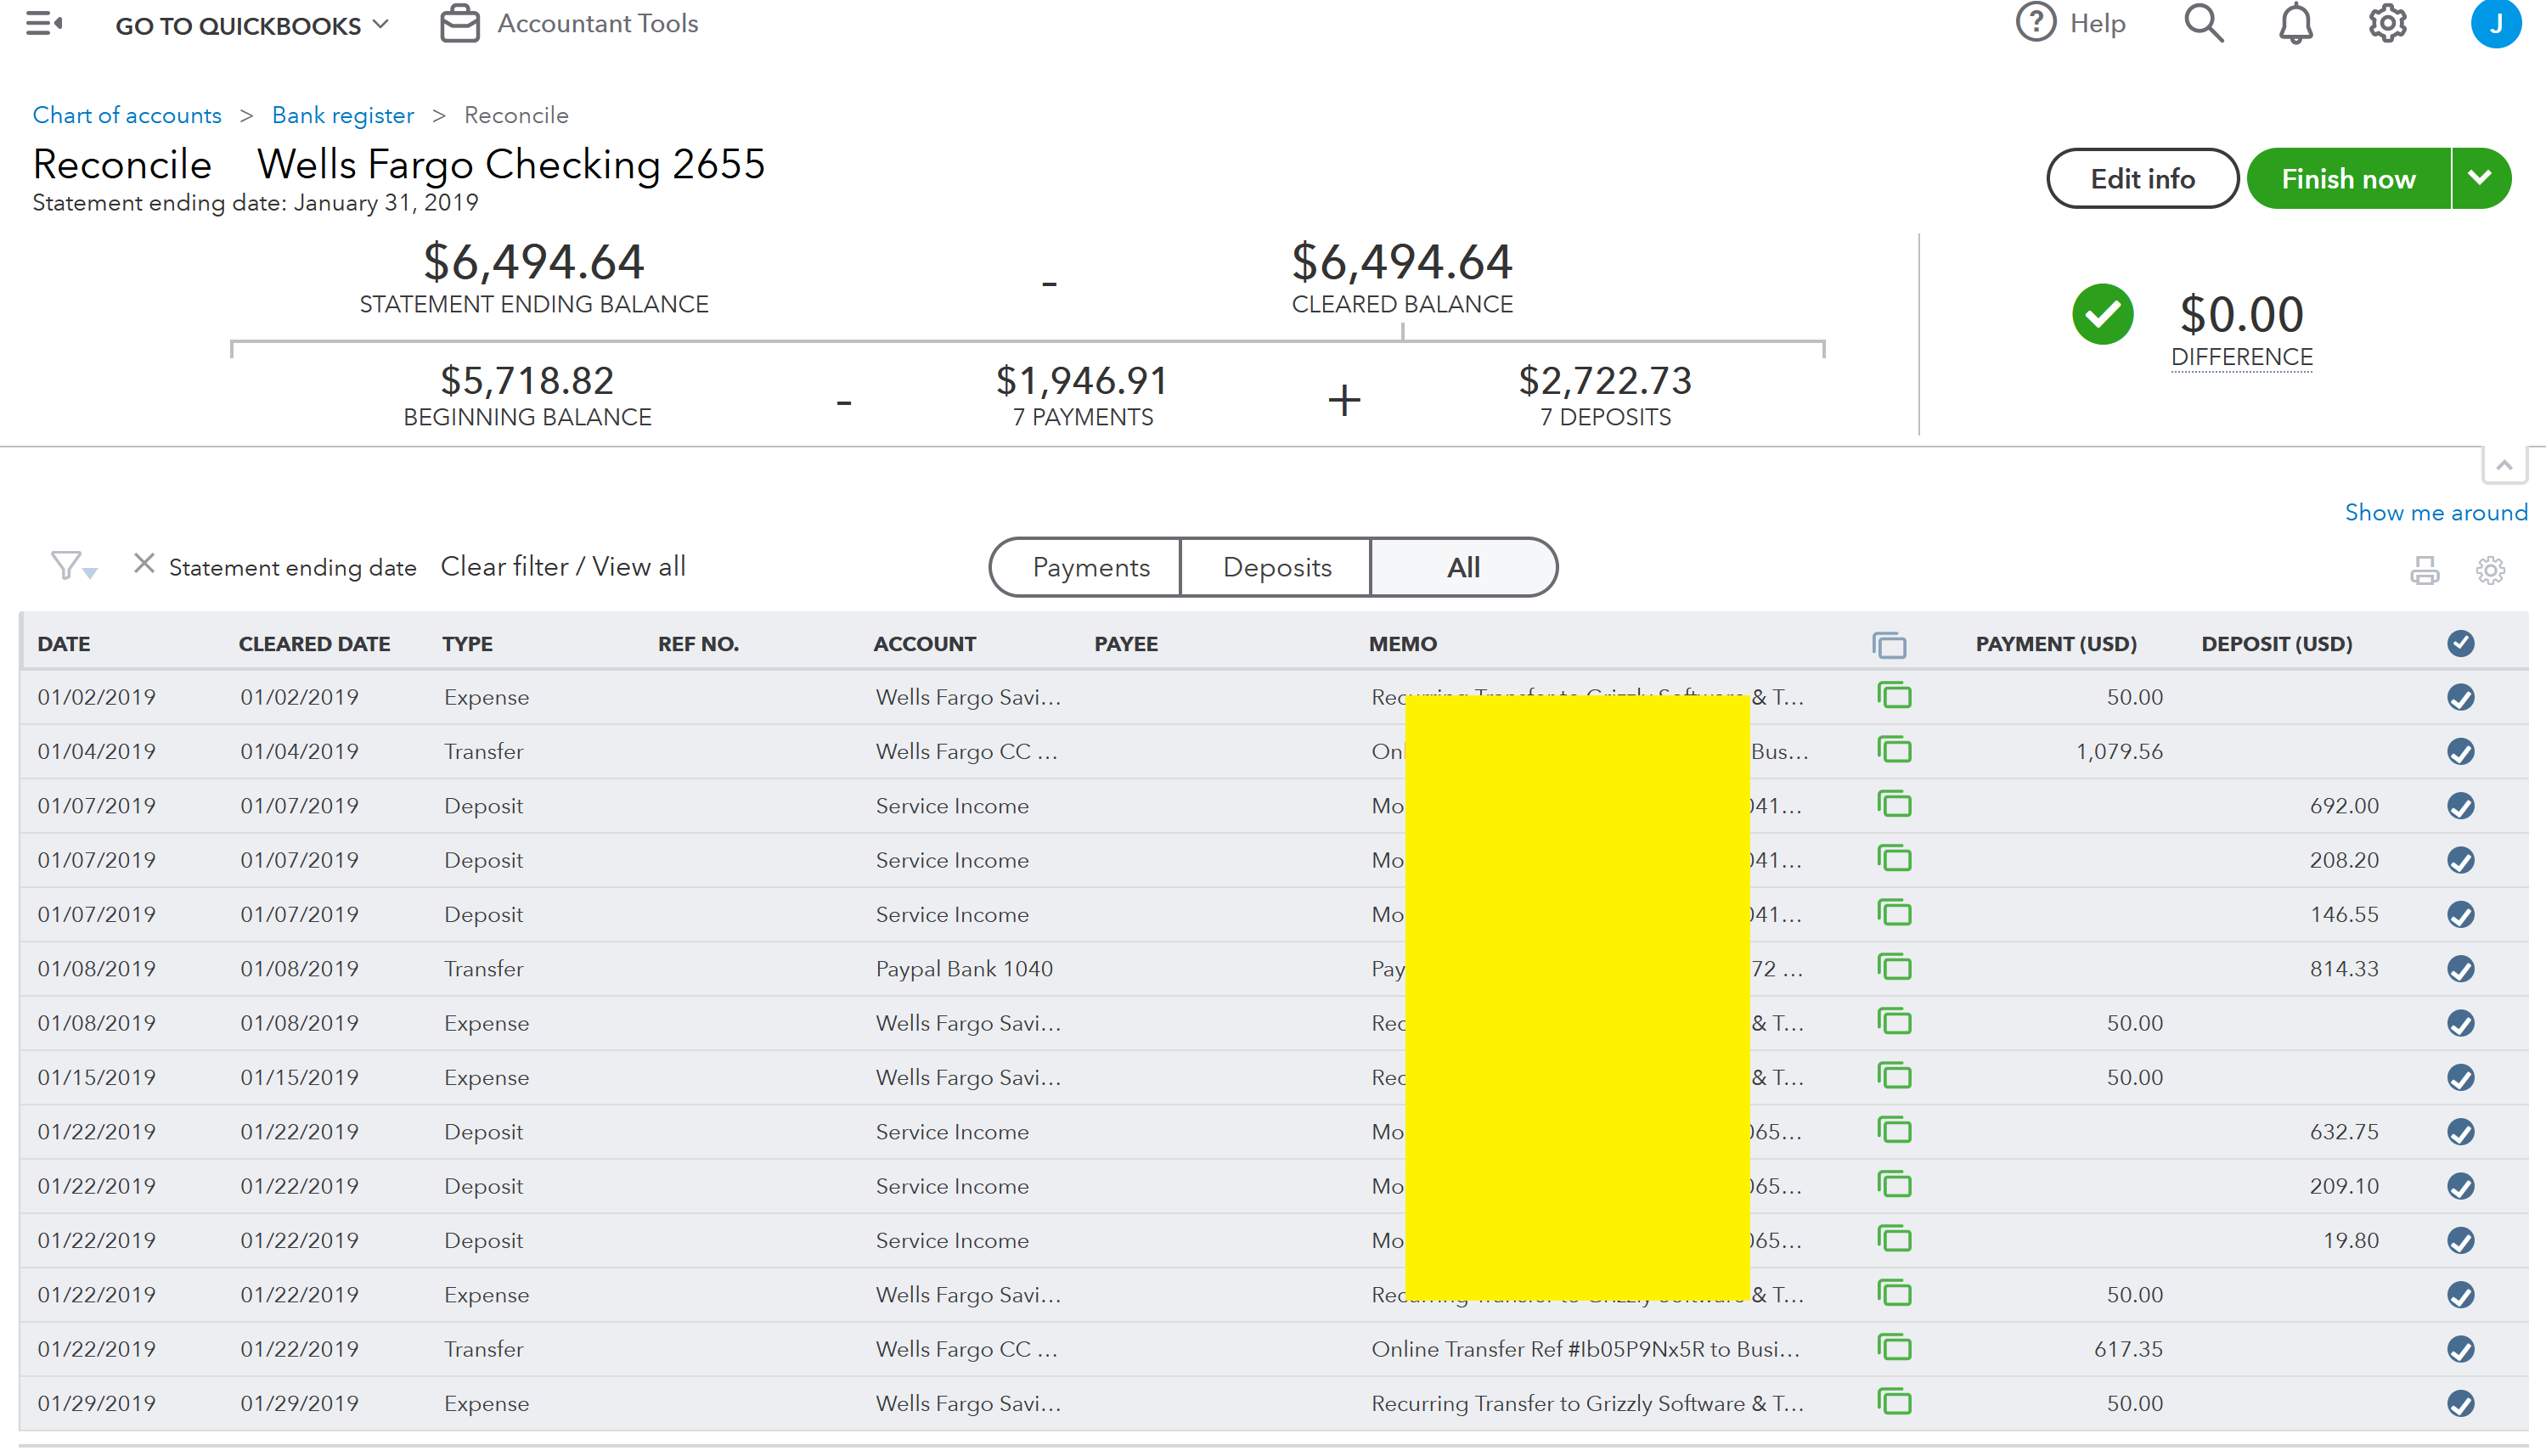
Task: Switch to the Payments tab
Action: click(1090, 567)
